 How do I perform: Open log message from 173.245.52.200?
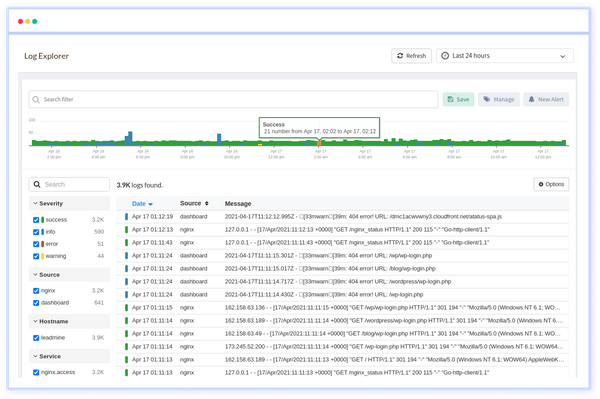[x=342, y=347]
